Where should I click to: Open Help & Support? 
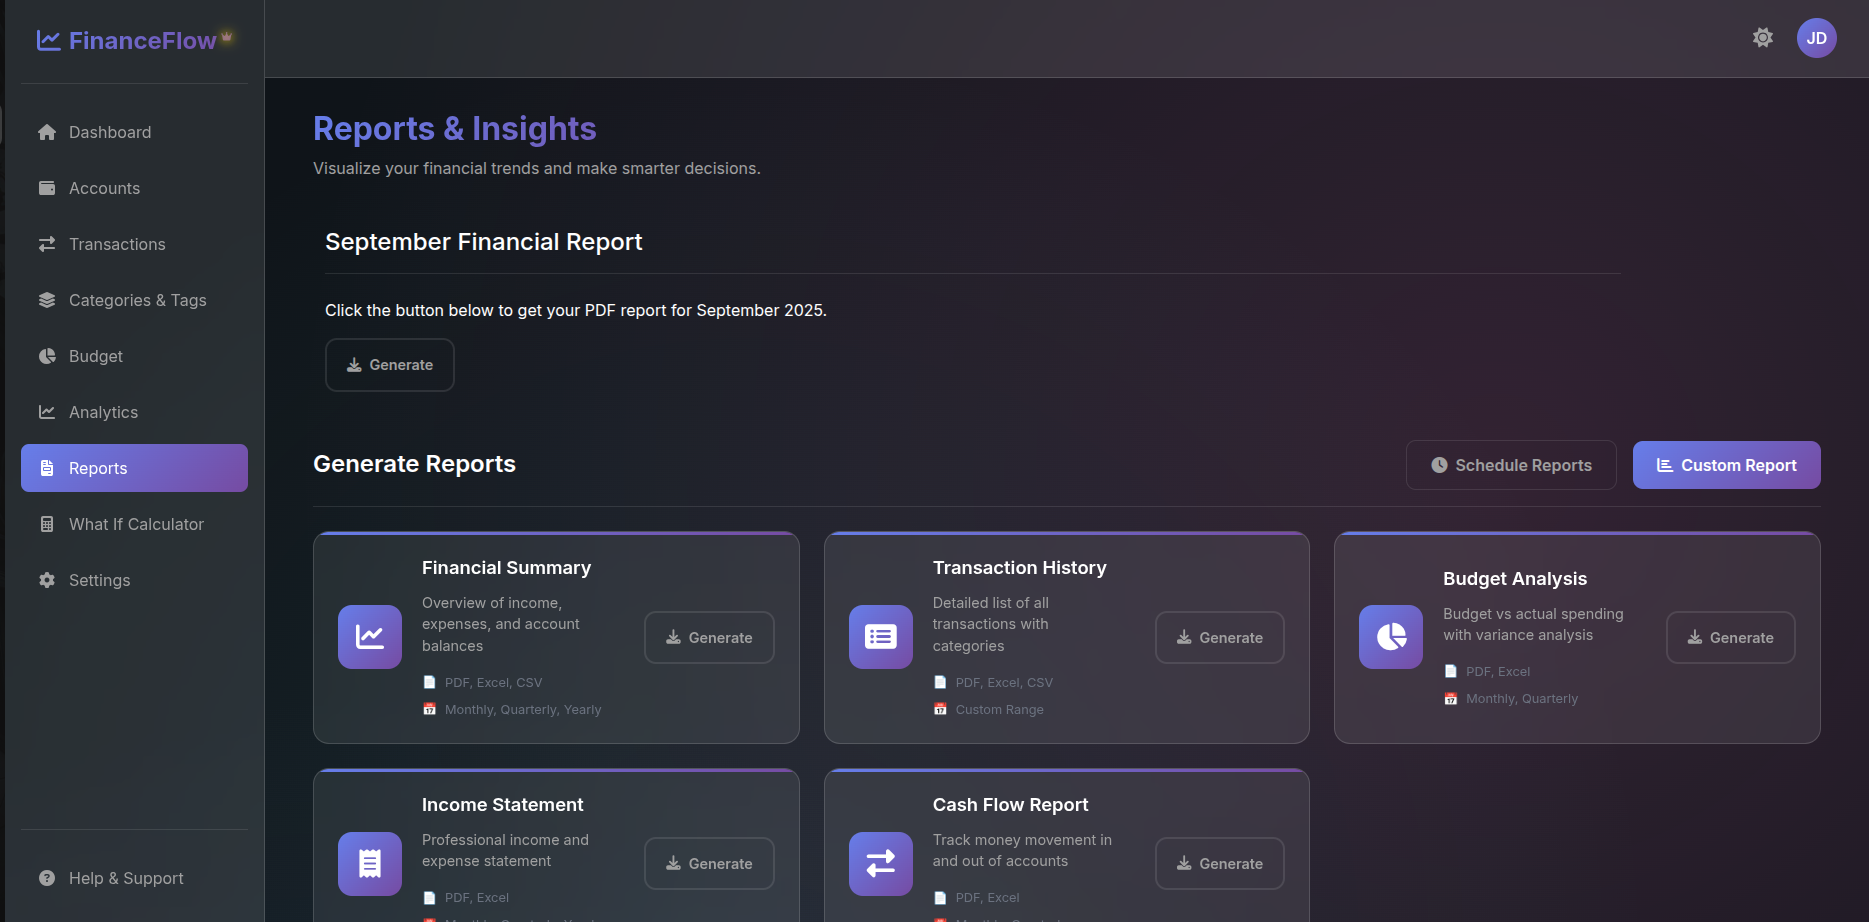pyautogui.click(x=126, y=878)
